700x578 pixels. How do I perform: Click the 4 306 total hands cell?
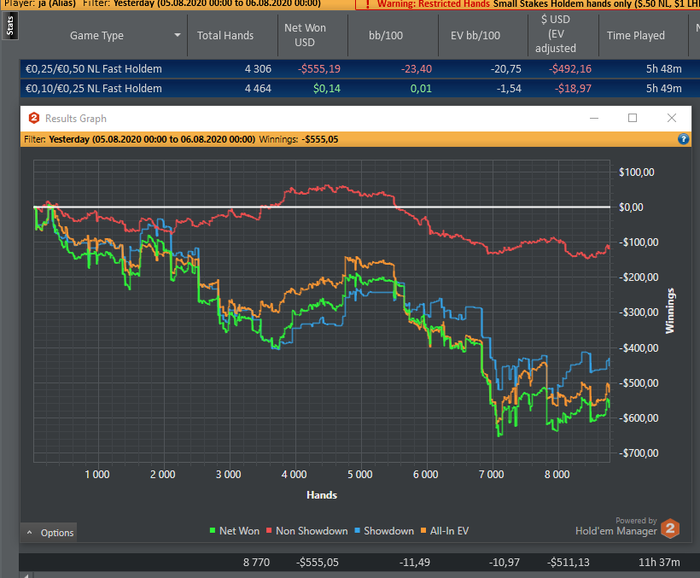[x=258, y=69]
